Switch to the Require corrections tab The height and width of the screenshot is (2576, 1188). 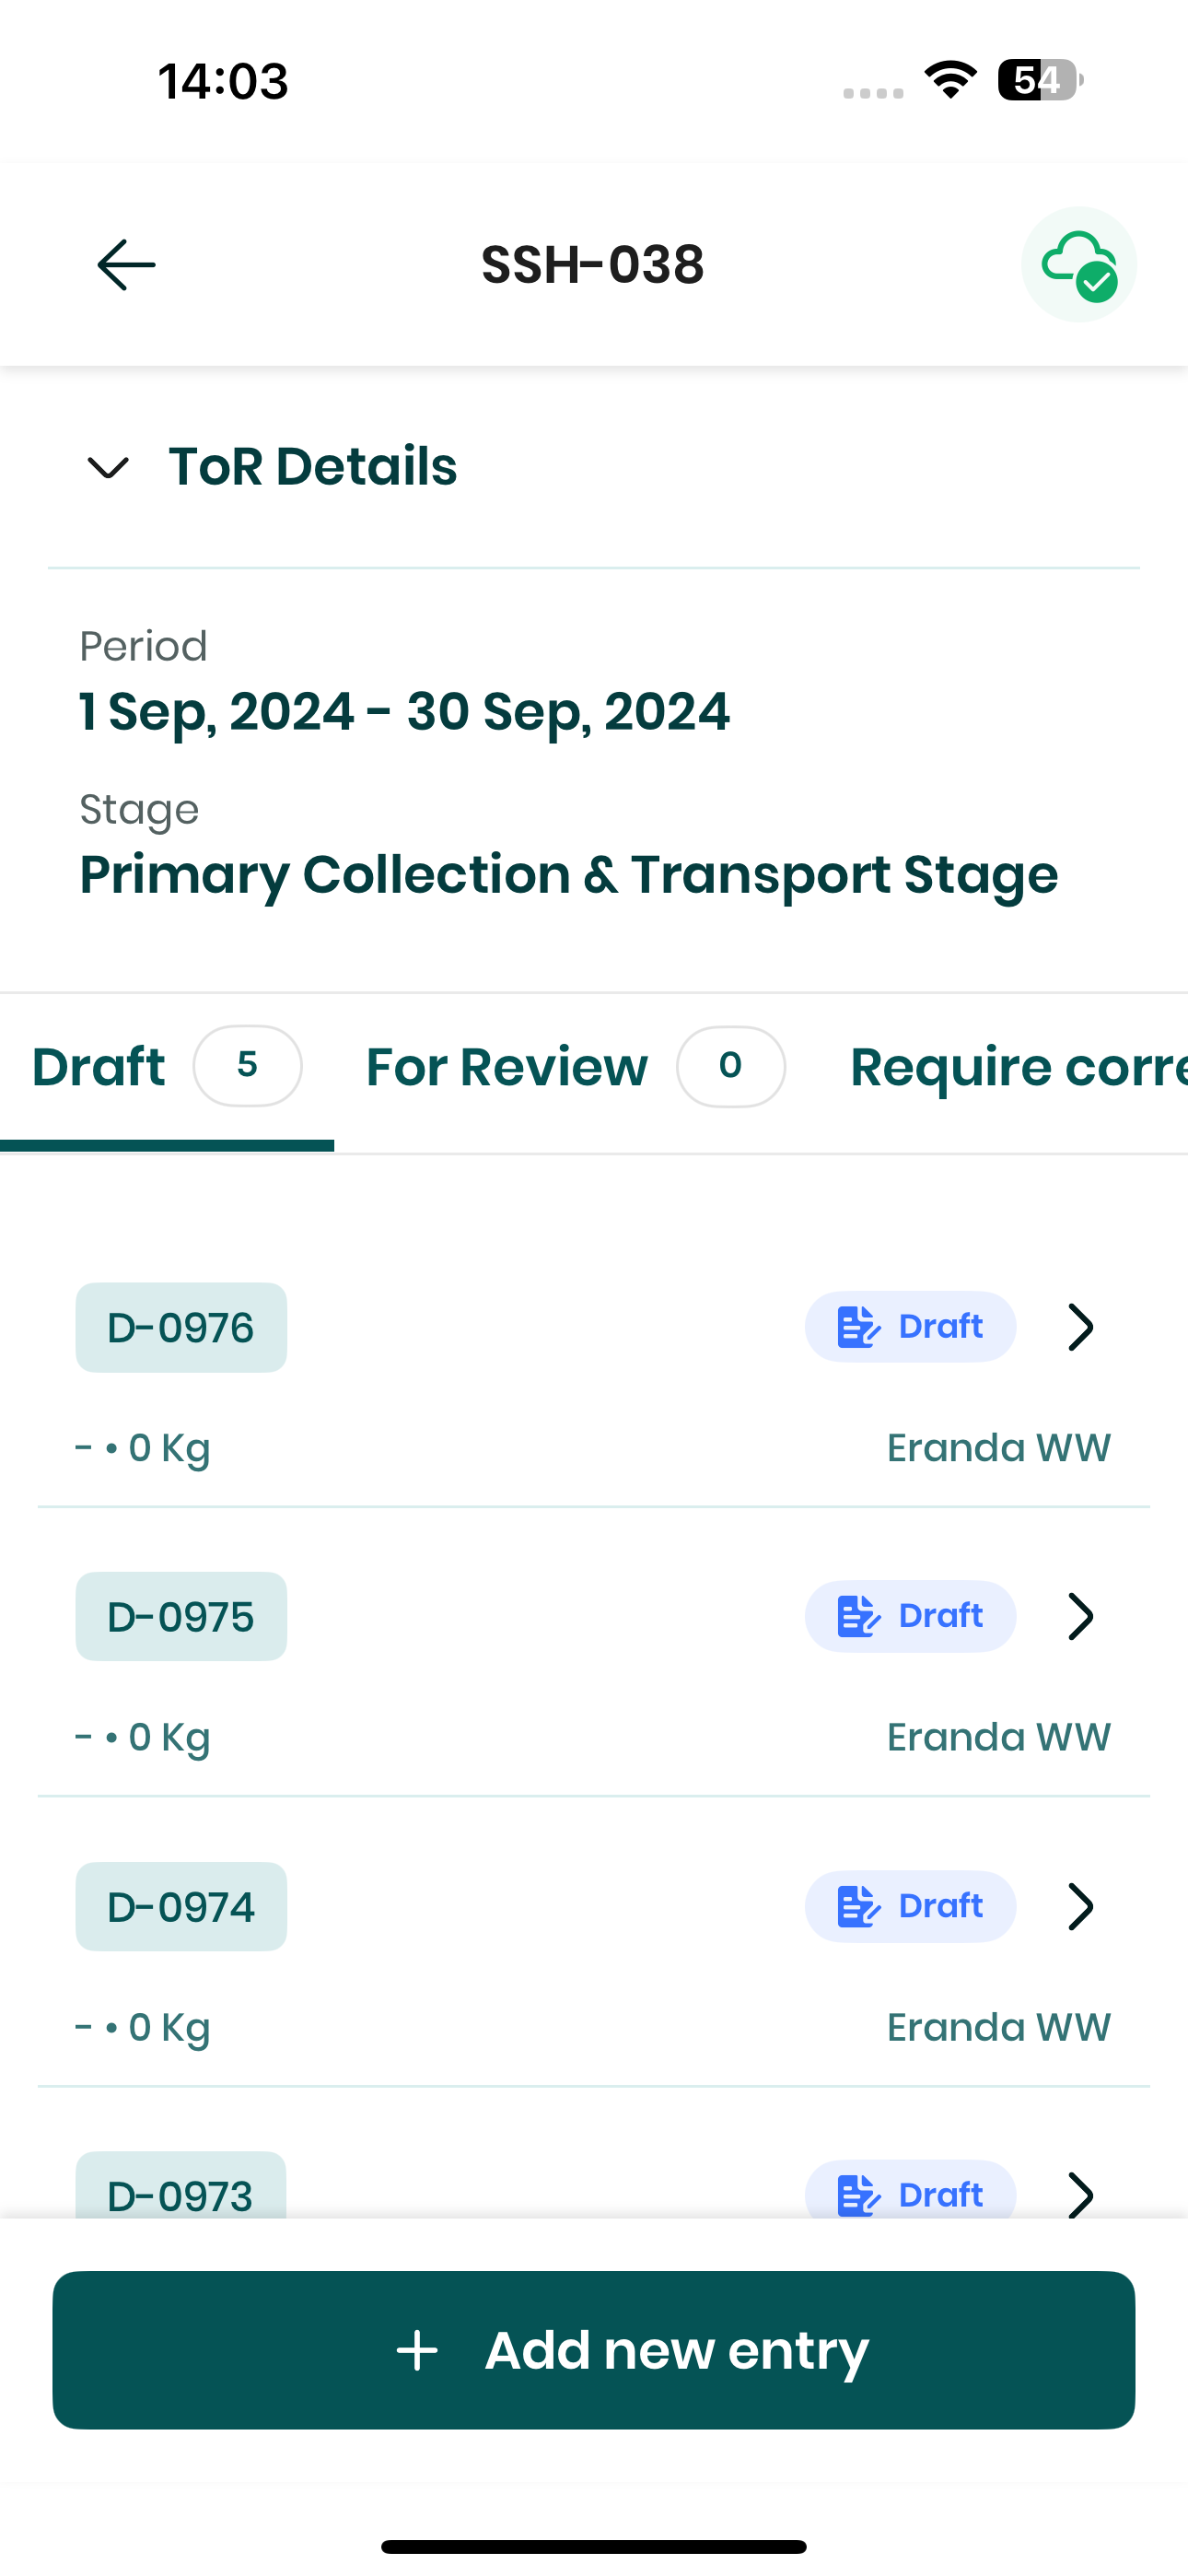click(1018, 1067)
